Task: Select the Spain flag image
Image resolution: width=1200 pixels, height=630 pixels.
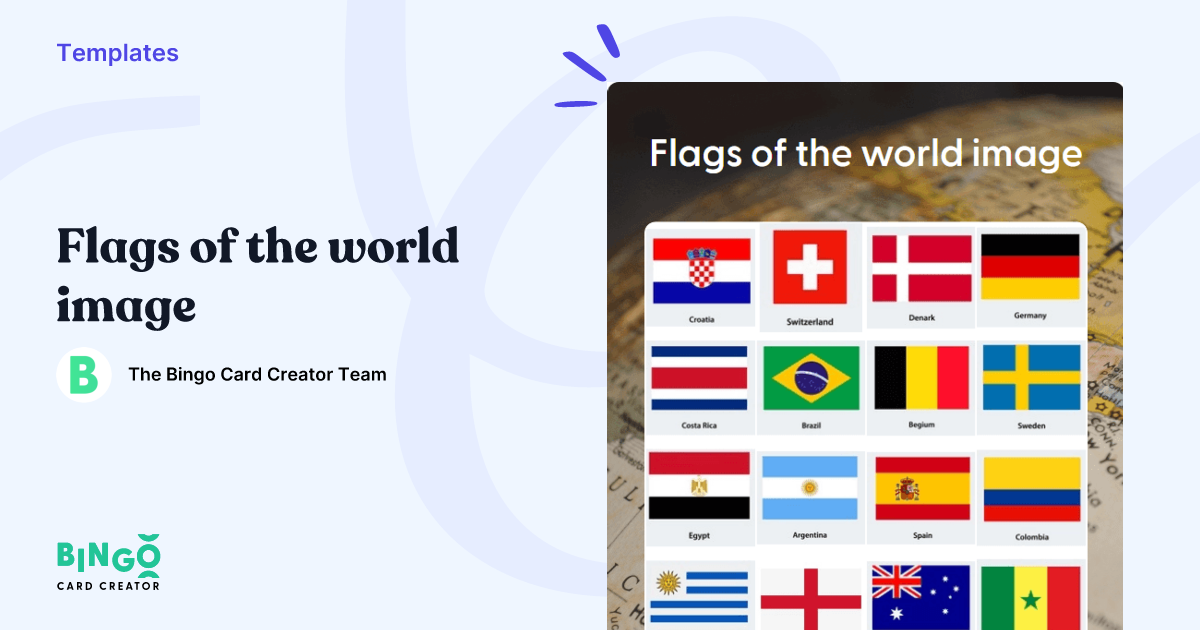Action: click(920, 489)
